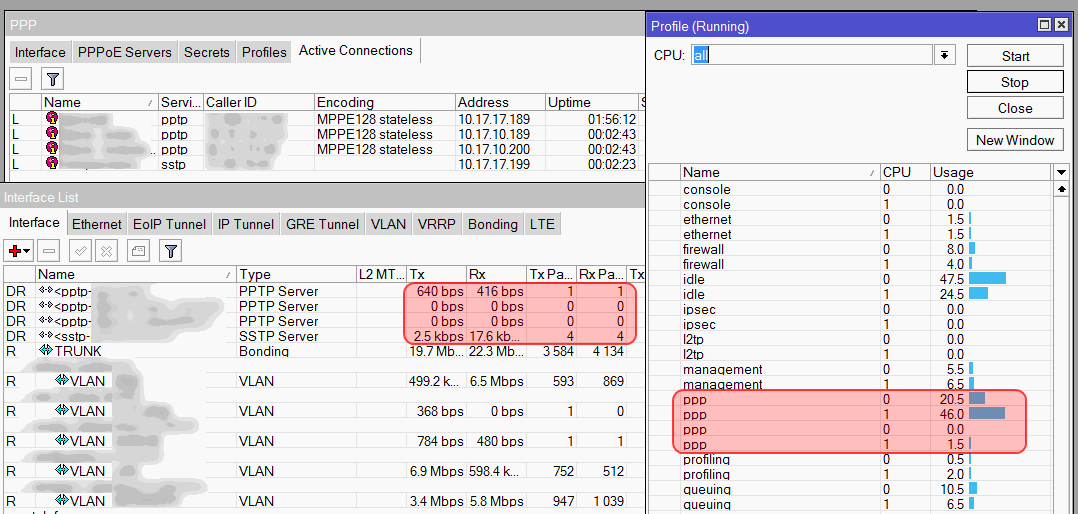Open the Ethernet tab in Interface List
The width and height of the screenshot is (1078, 514).
[x=97, y=224]
